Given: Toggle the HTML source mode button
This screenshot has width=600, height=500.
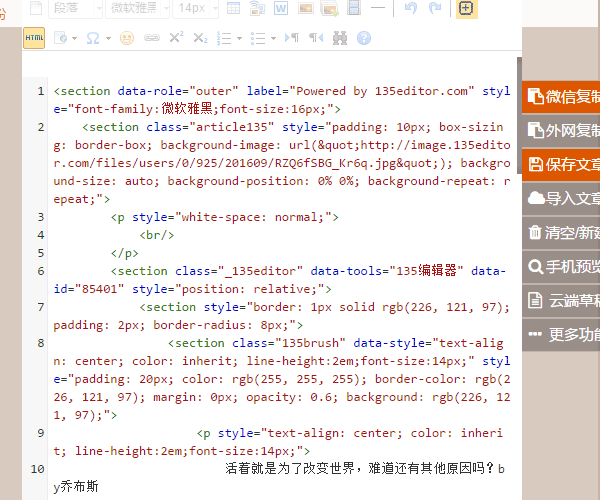Looking at the screenshot, I should (x=34, y=38).
